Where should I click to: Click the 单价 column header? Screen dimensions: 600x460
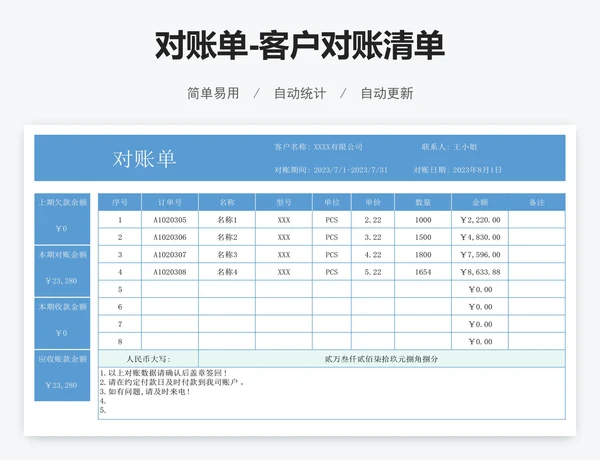click(x=373, y=202)
